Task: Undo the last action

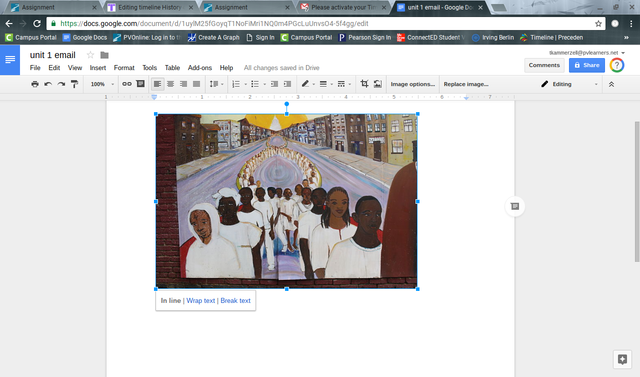Action: coord(48,84)
